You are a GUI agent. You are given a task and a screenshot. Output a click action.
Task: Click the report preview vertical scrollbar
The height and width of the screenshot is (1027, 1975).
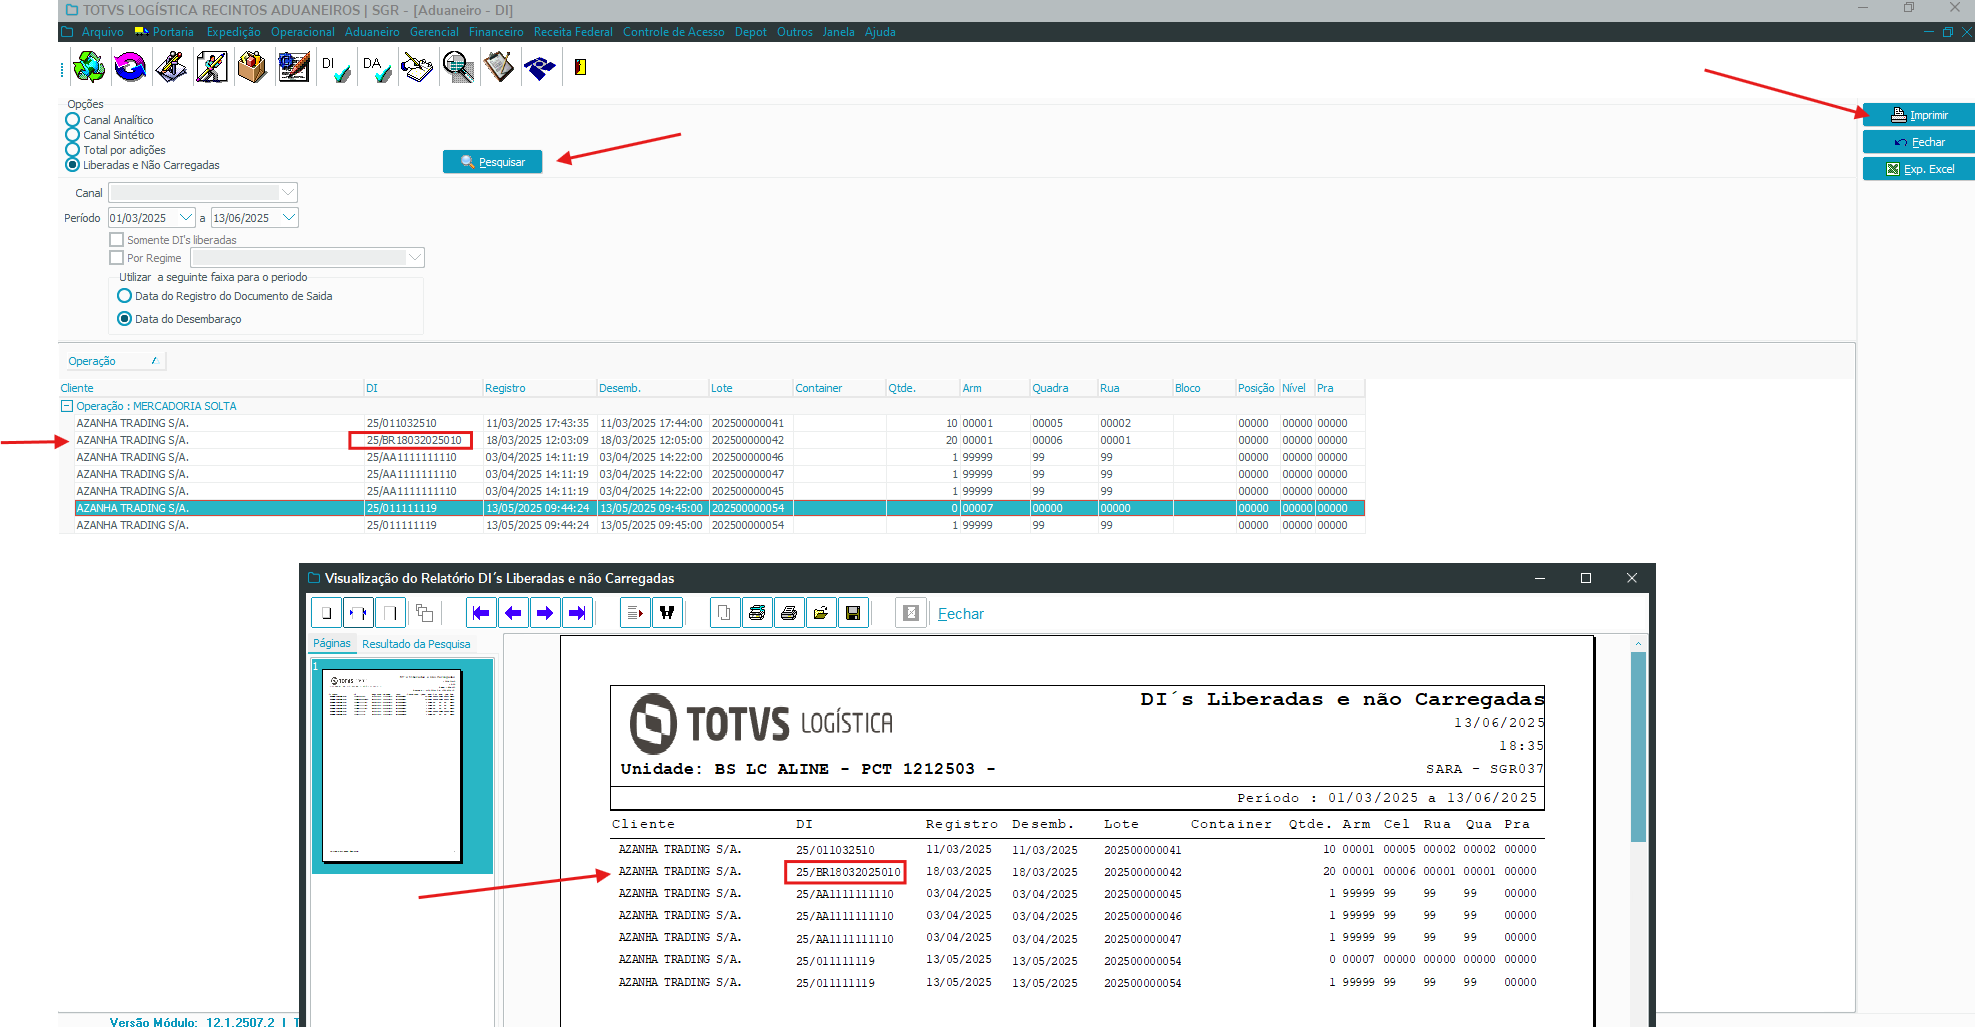[1638, 746]
